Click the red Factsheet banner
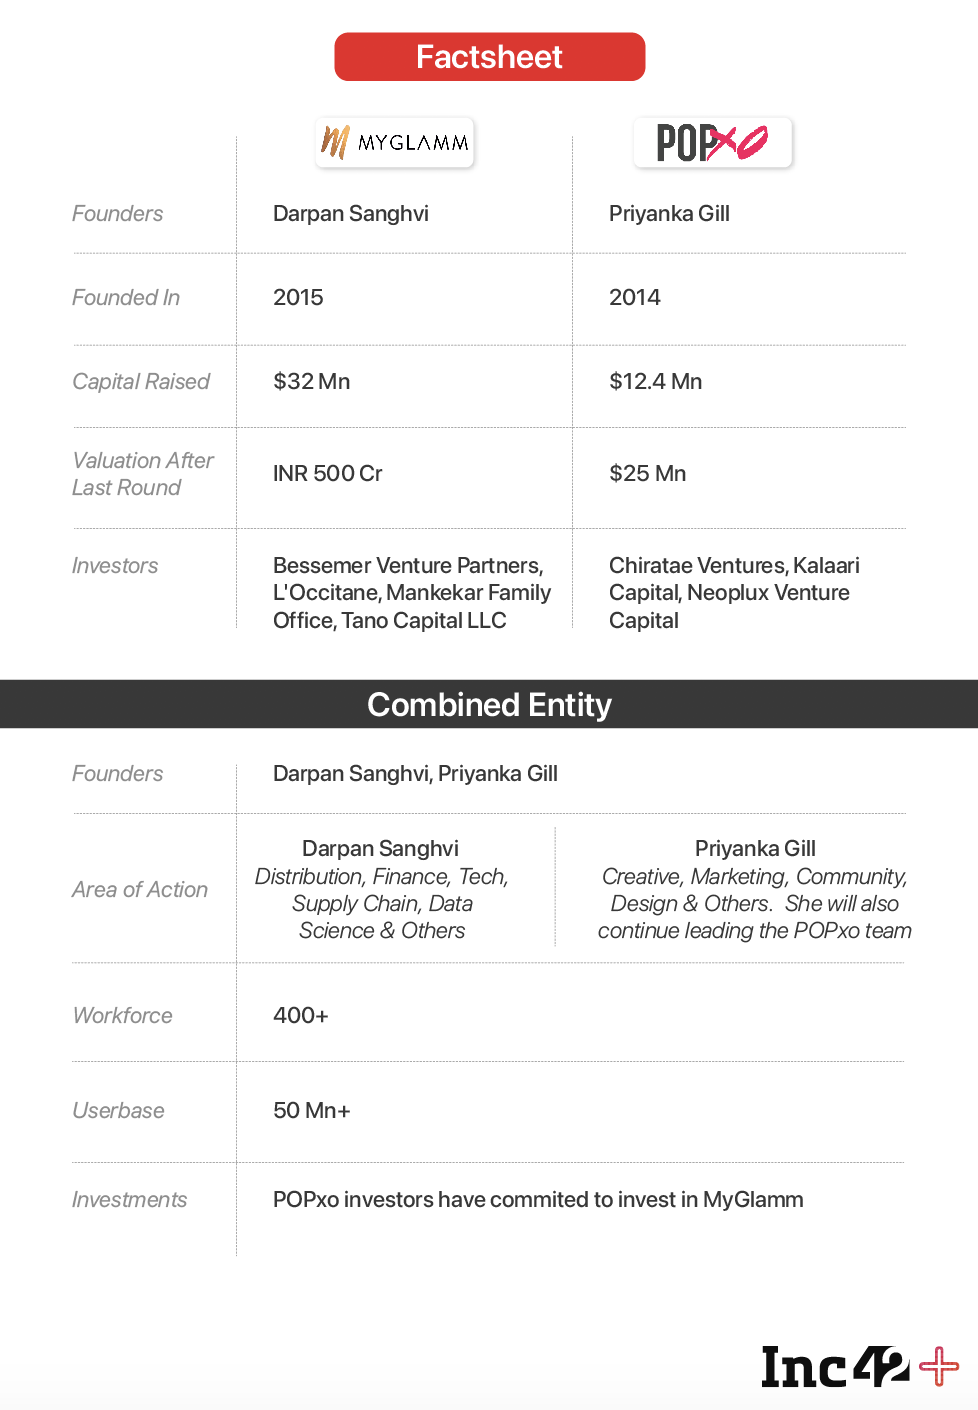 (489, 57)
